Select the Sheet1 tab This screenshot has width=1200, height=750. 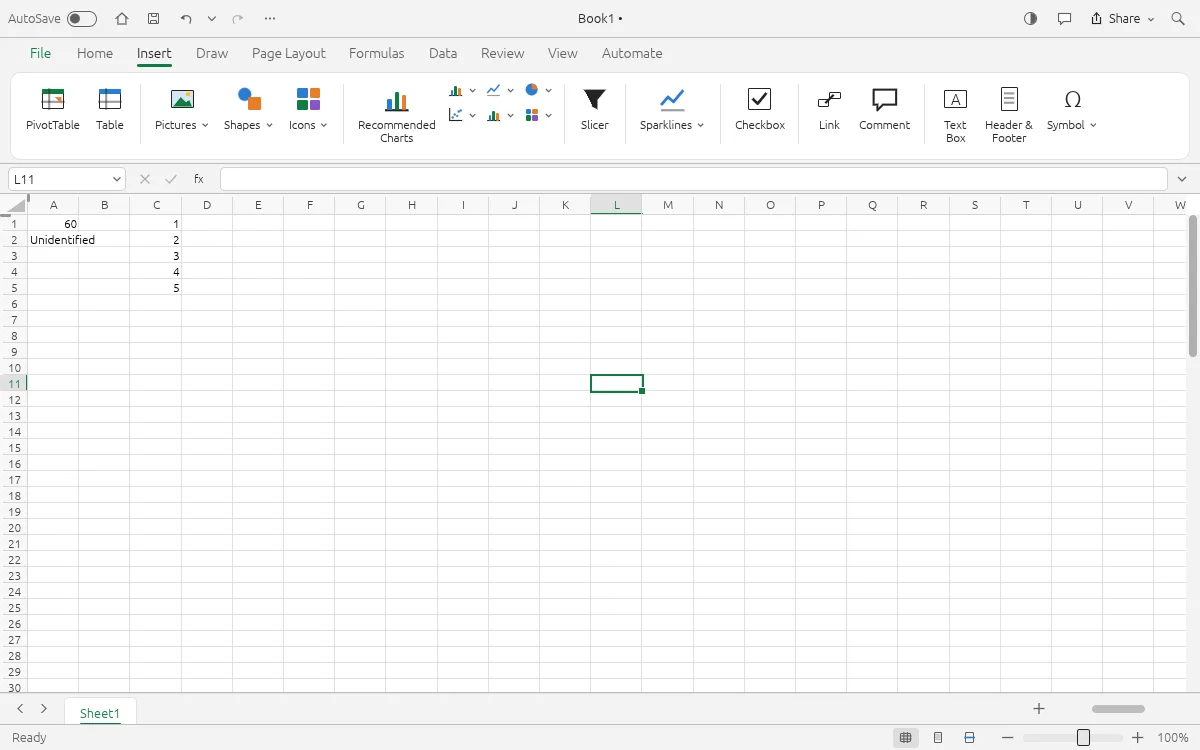coord(100,713)
